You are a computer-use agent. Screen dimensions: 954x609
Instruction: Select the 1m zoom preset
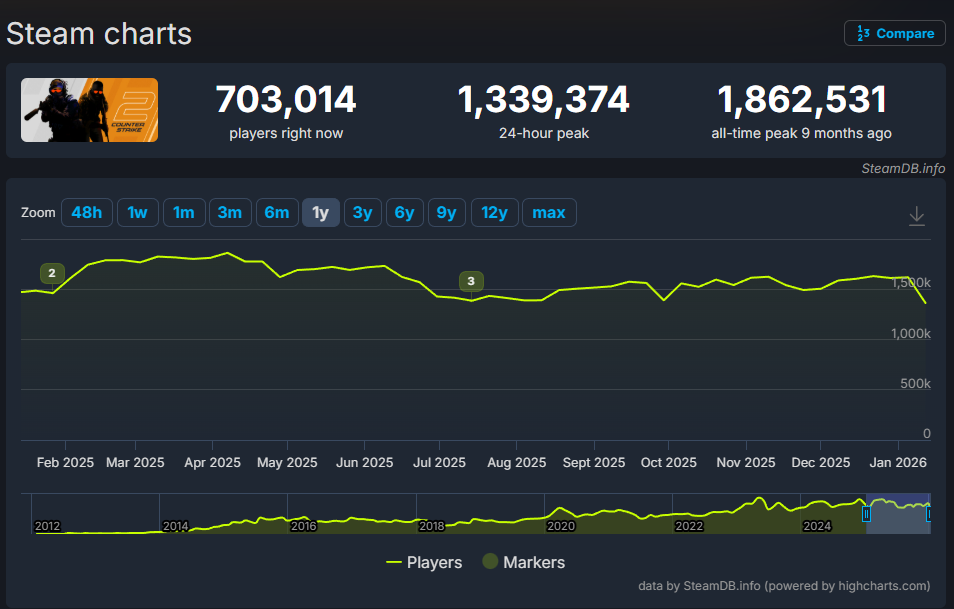click(x=184, y=212)
